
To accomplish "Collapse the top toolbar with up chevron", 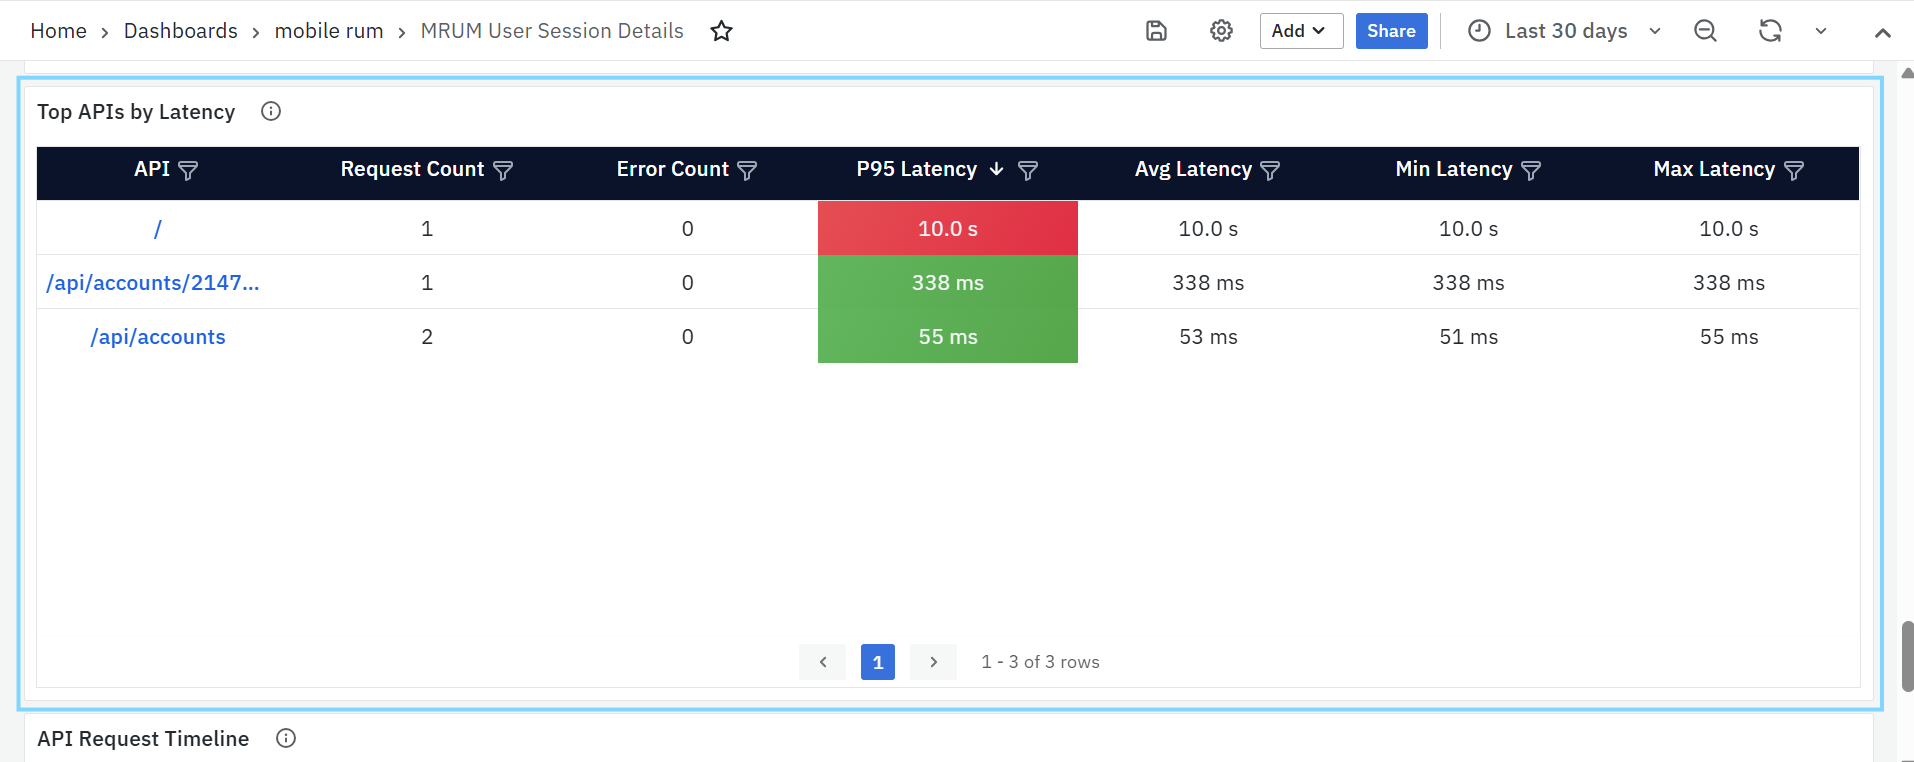I will 1882,32.
